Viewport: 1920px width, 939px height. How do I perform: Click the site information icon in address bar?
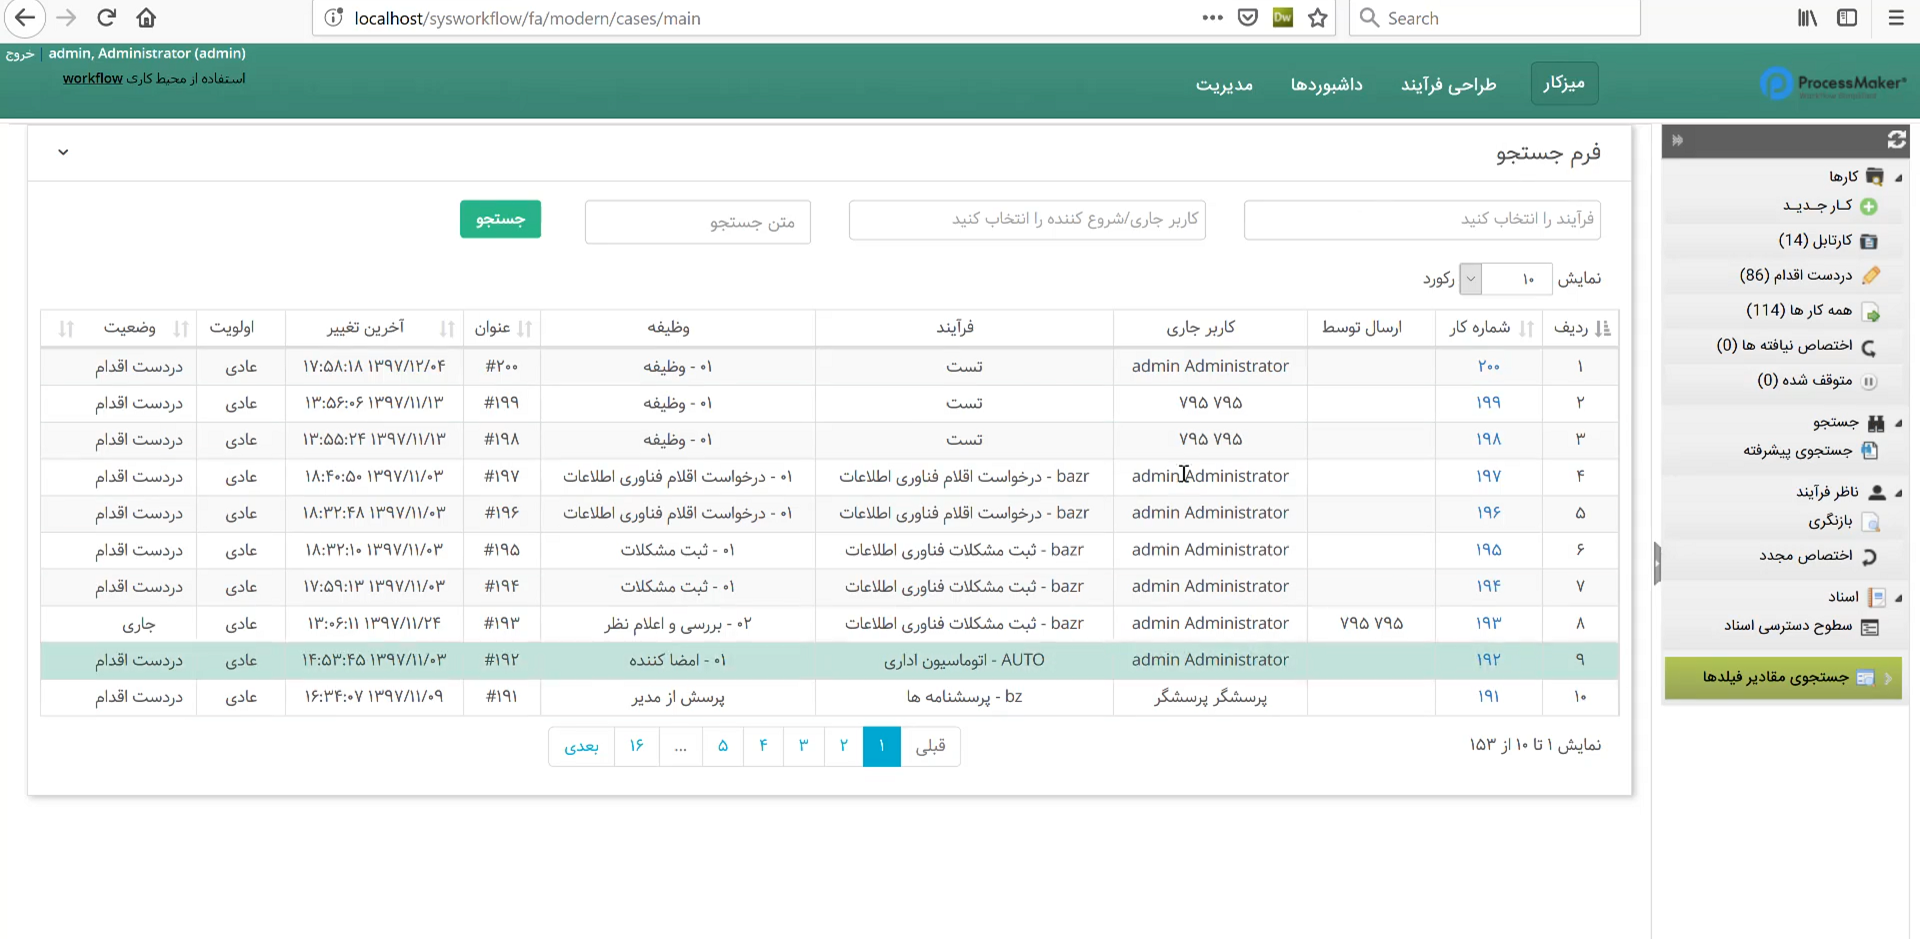334,18
